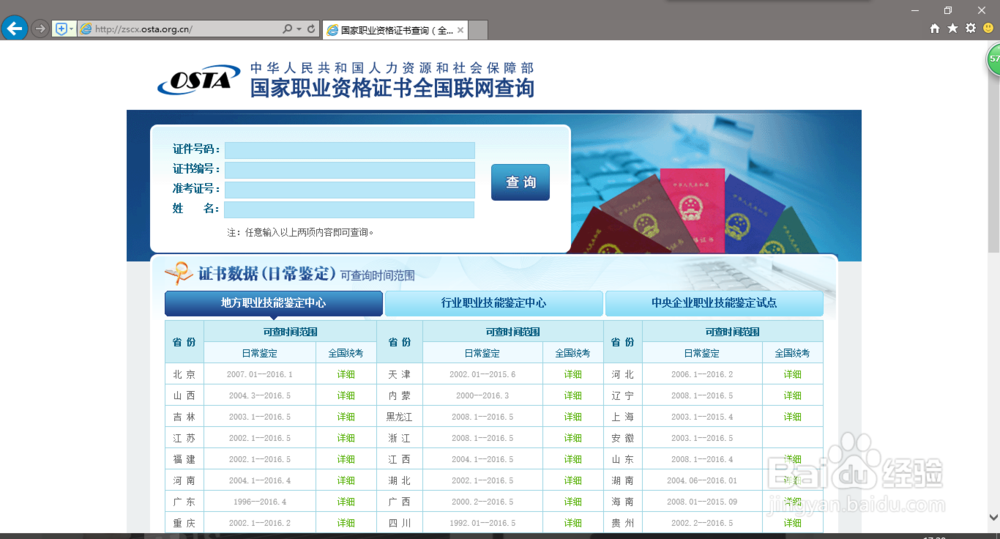The image size is (1000, 539).
Task: Open 详细 link for 天津 row
Action: (573, 374)
